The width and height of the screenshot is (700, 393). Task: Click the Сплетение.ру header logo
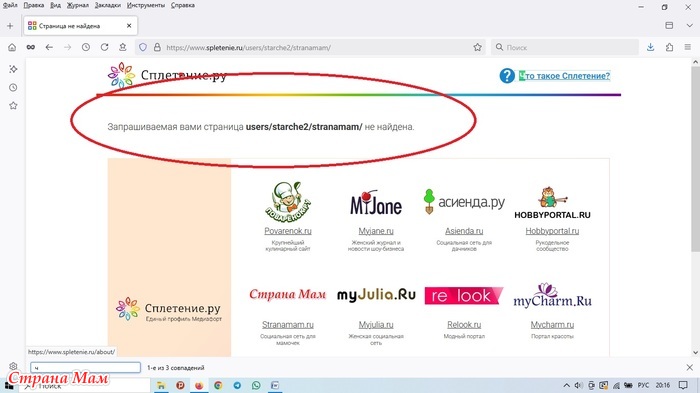point(167,75)
